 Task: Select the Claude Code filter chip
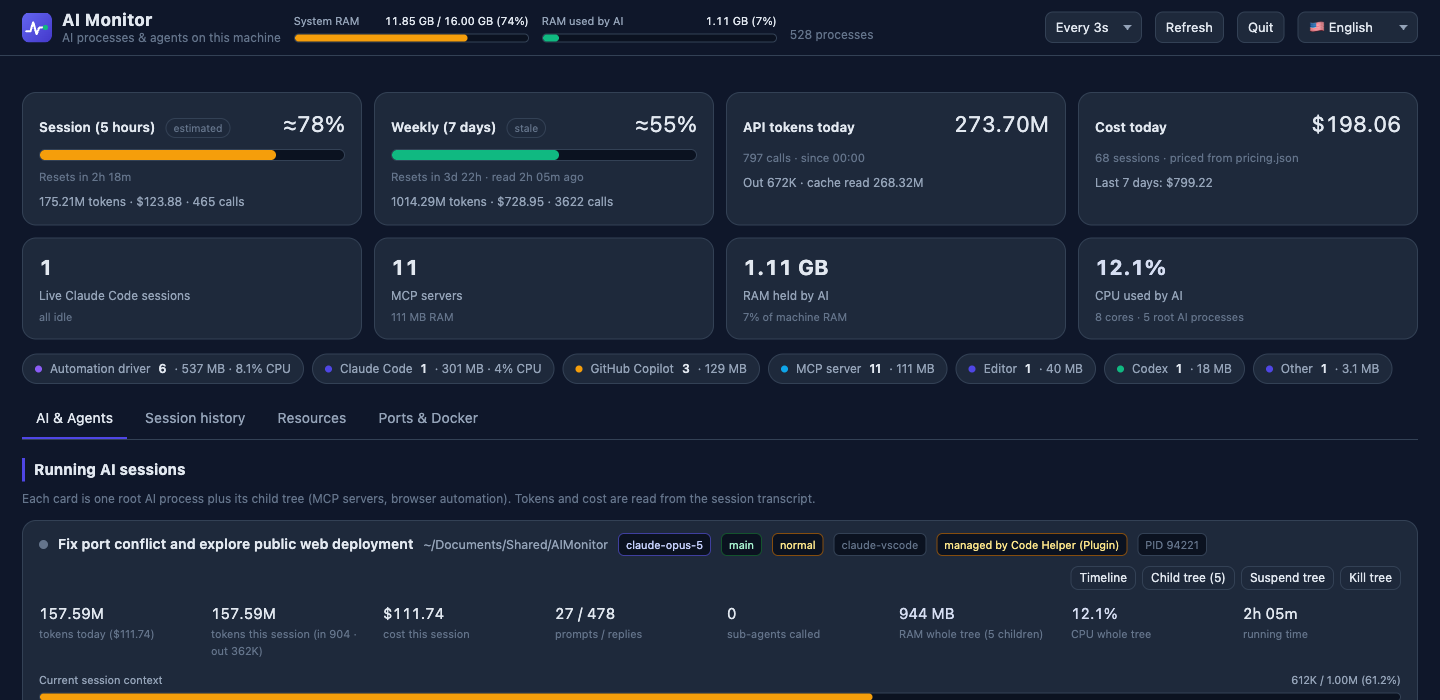[x=433, y=369]
